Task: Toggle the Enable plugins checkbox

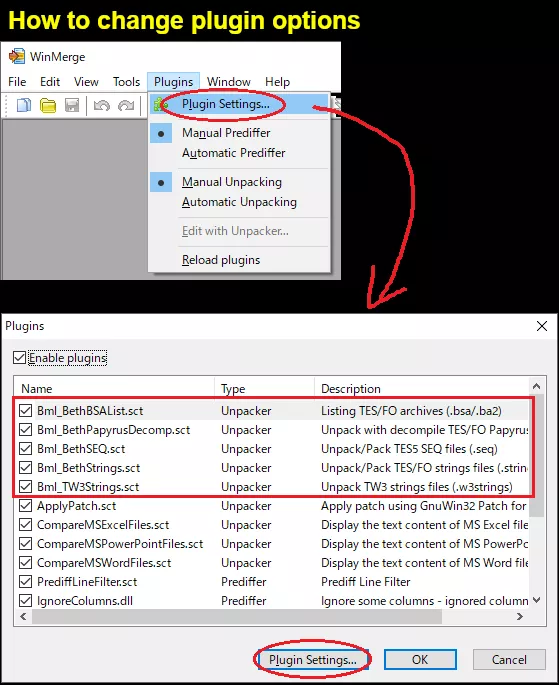Action: pyautogui.click(x=19, y=358)
